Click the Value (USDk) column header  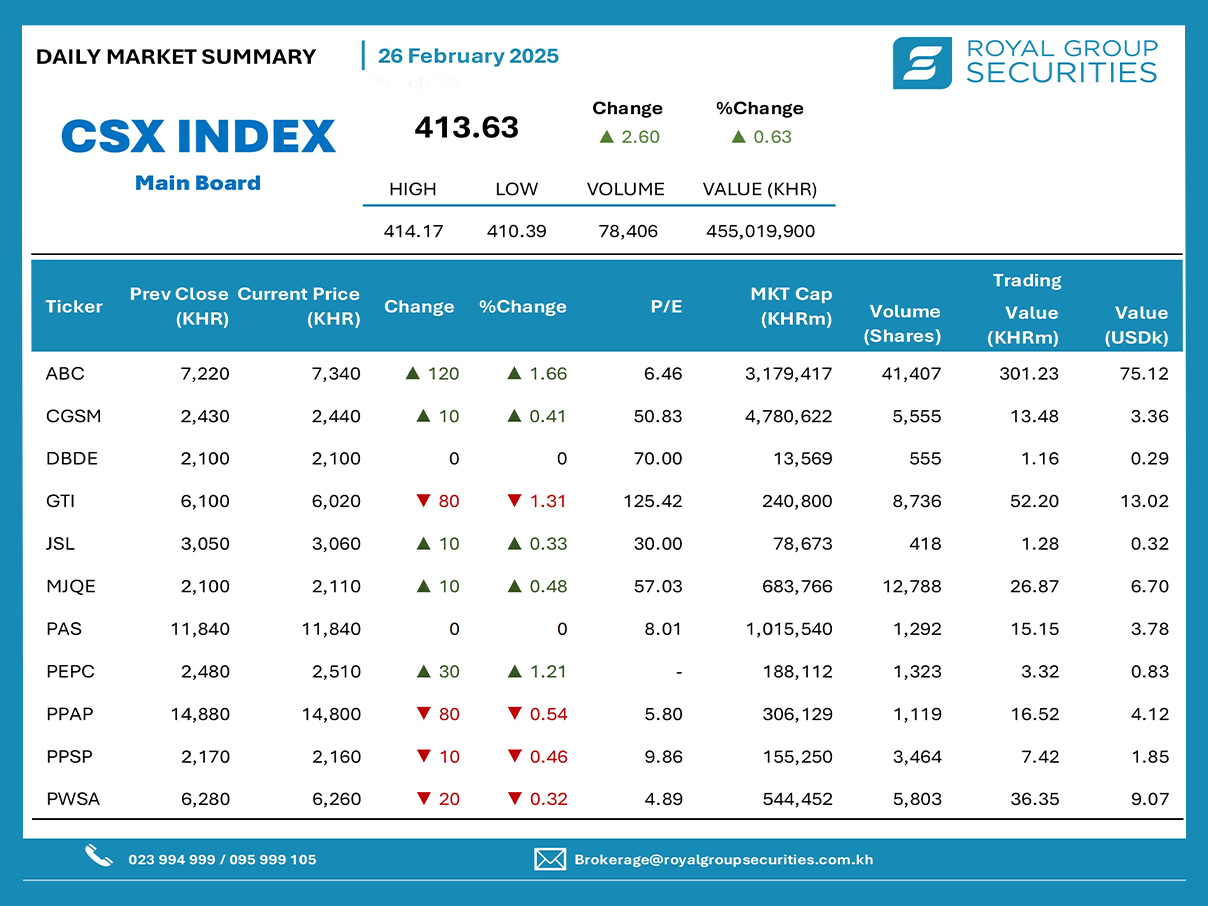point(1137,325)
